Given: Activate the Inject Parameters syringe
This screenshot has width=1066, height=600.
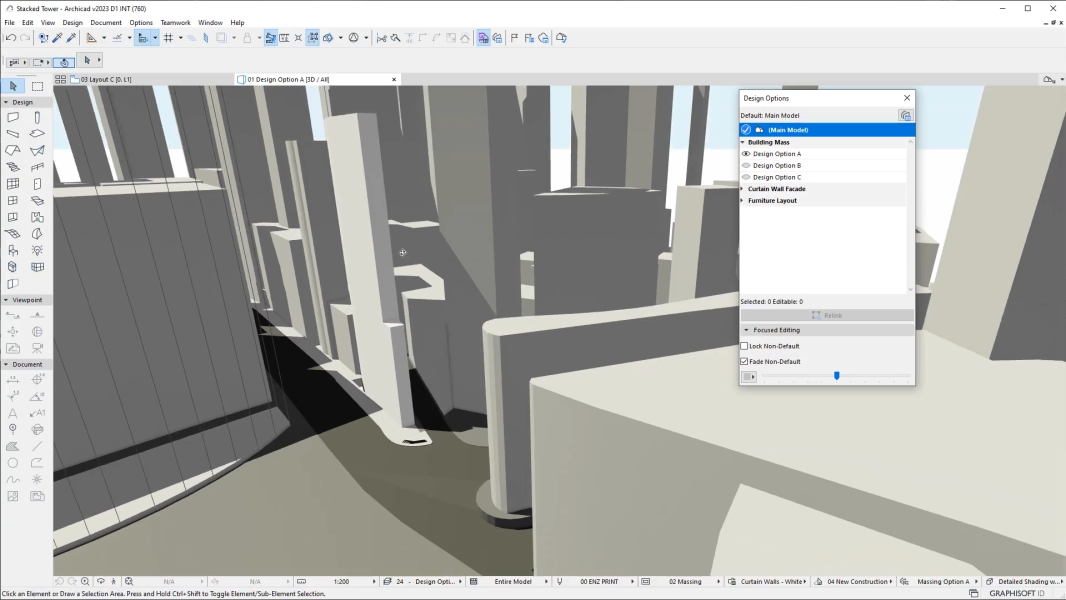Looking at the screenshot, I should 71,38.
